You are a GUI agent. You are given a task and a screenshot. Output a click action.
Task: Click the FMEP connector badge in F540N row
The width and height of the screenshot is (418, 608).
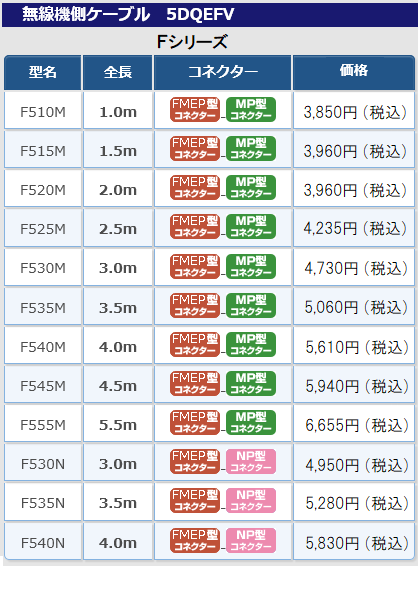click(195, 541)
